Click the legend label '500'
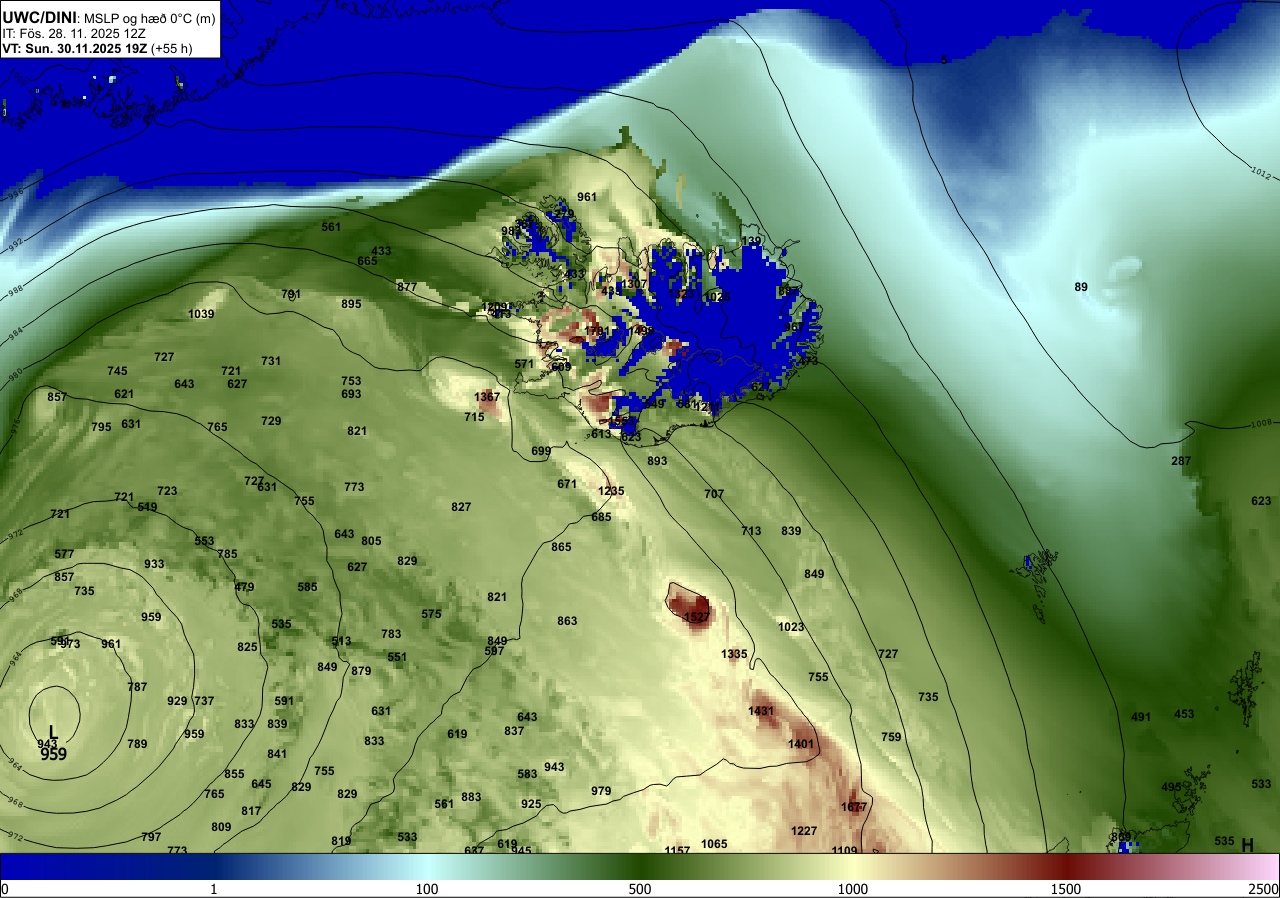This screenshot has width=1280, height=898. click(640, 889)
